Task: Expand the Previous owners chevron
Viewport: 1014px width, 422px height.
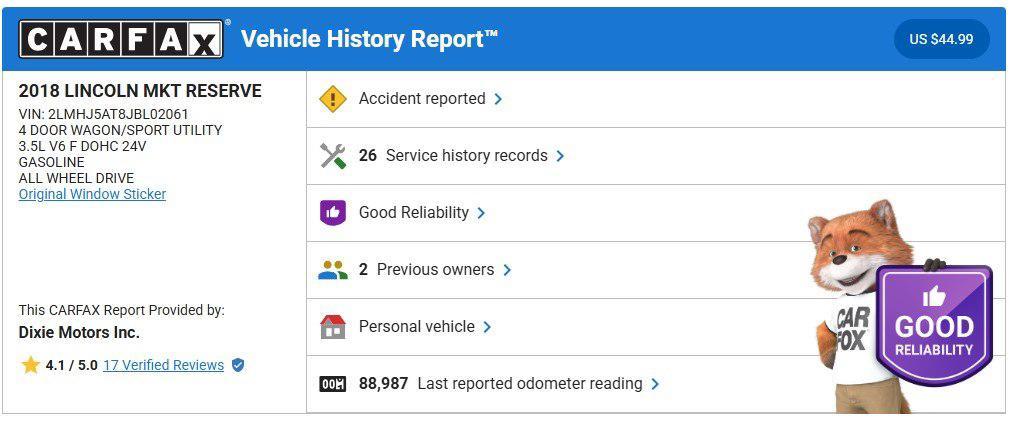Action: pos(507,270)
